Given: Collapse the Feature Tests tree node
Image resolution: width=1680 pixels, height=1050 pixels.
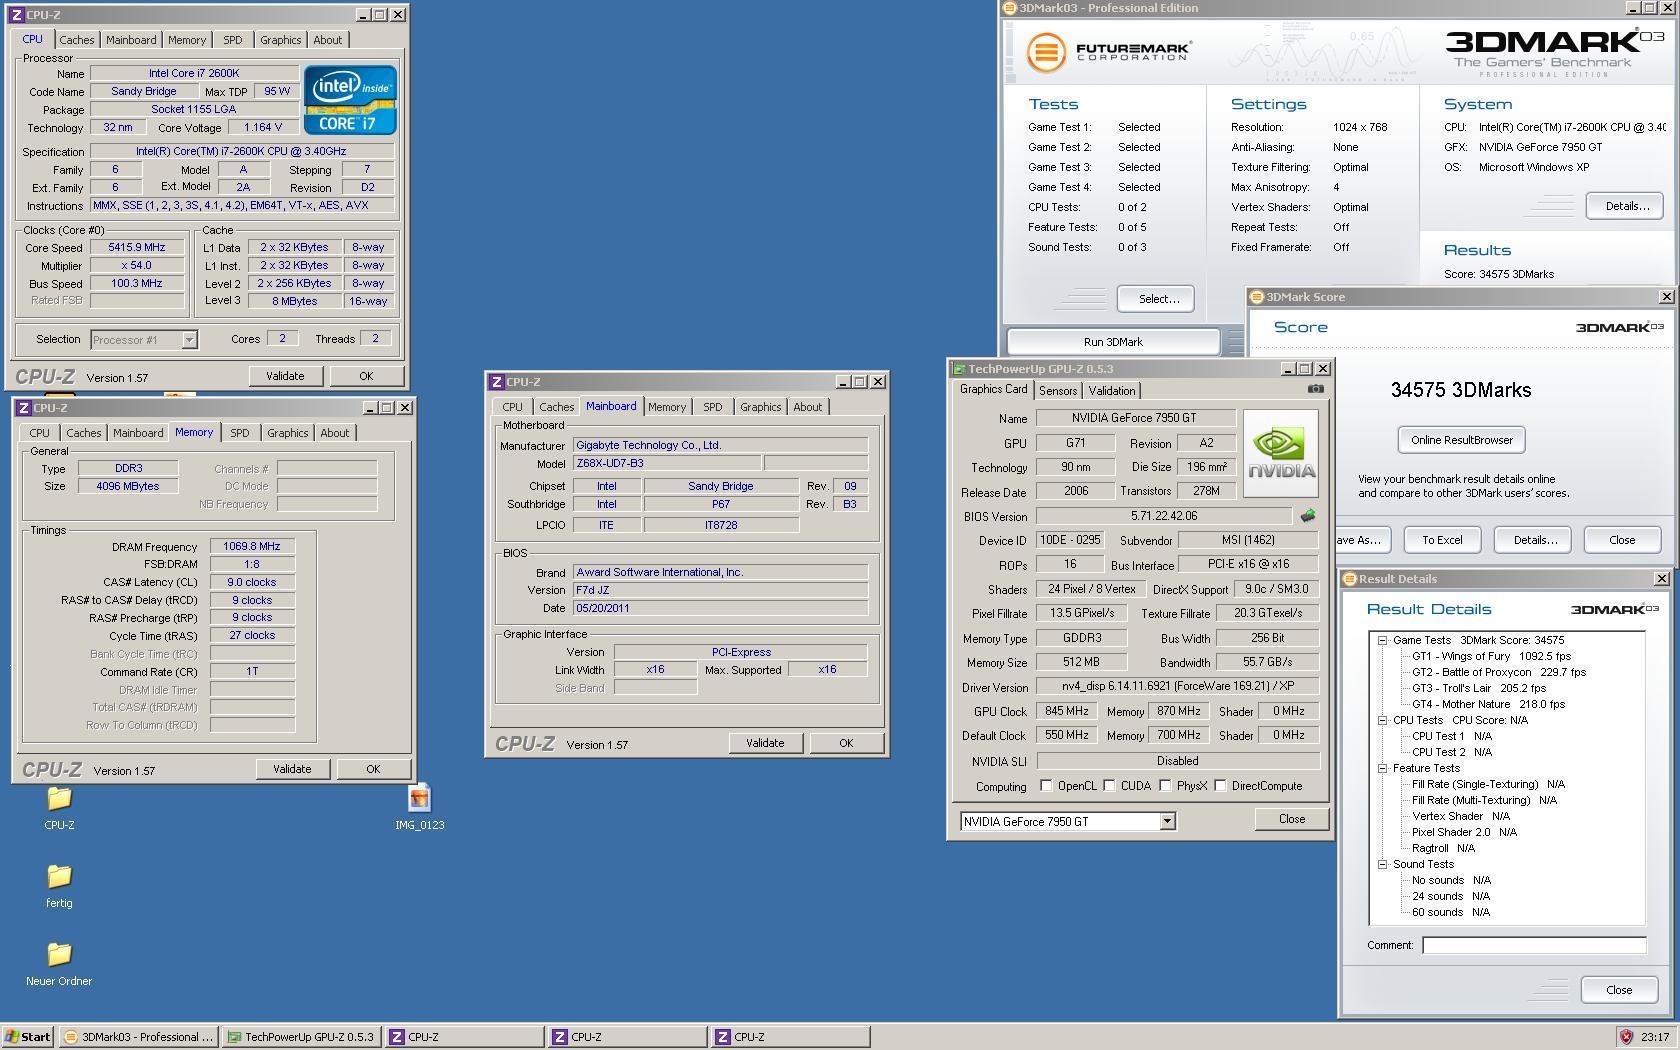Looking at the screenshot, I should click(1382, 768).
